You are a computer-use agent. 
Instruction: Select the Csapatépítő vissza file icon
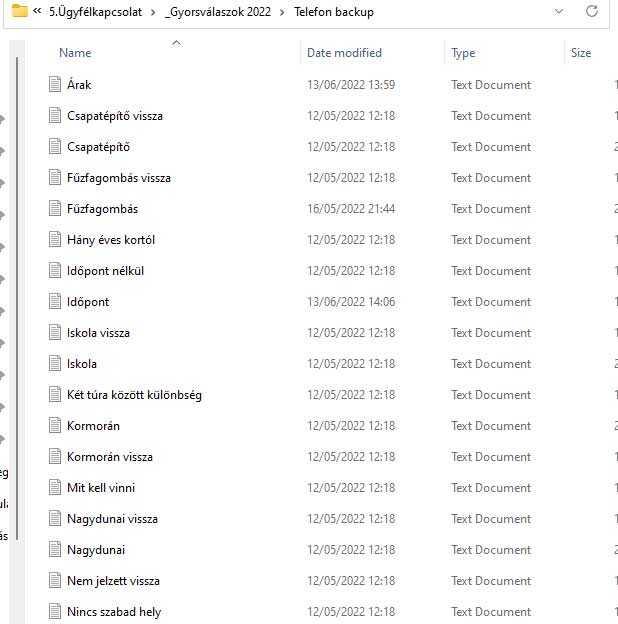click(x=55, y=116)
